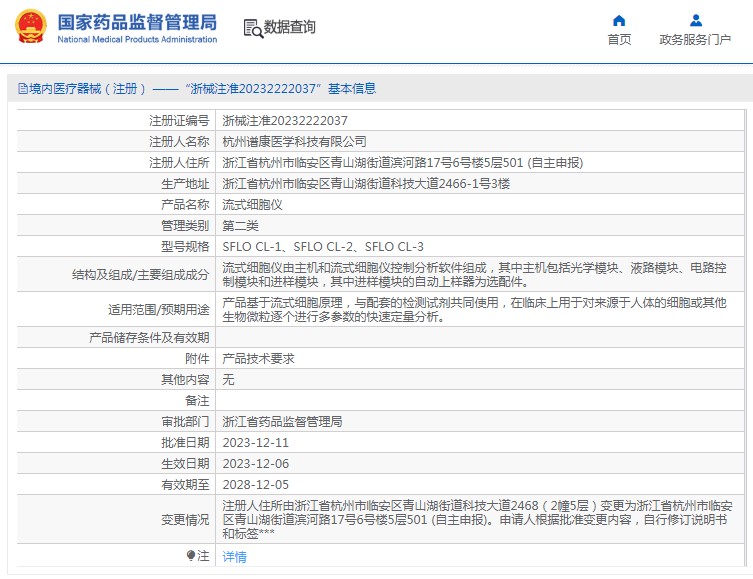
Task: Click the 政务服务门户 person icon
Action: pyautogui.click(x=695, y=20)
